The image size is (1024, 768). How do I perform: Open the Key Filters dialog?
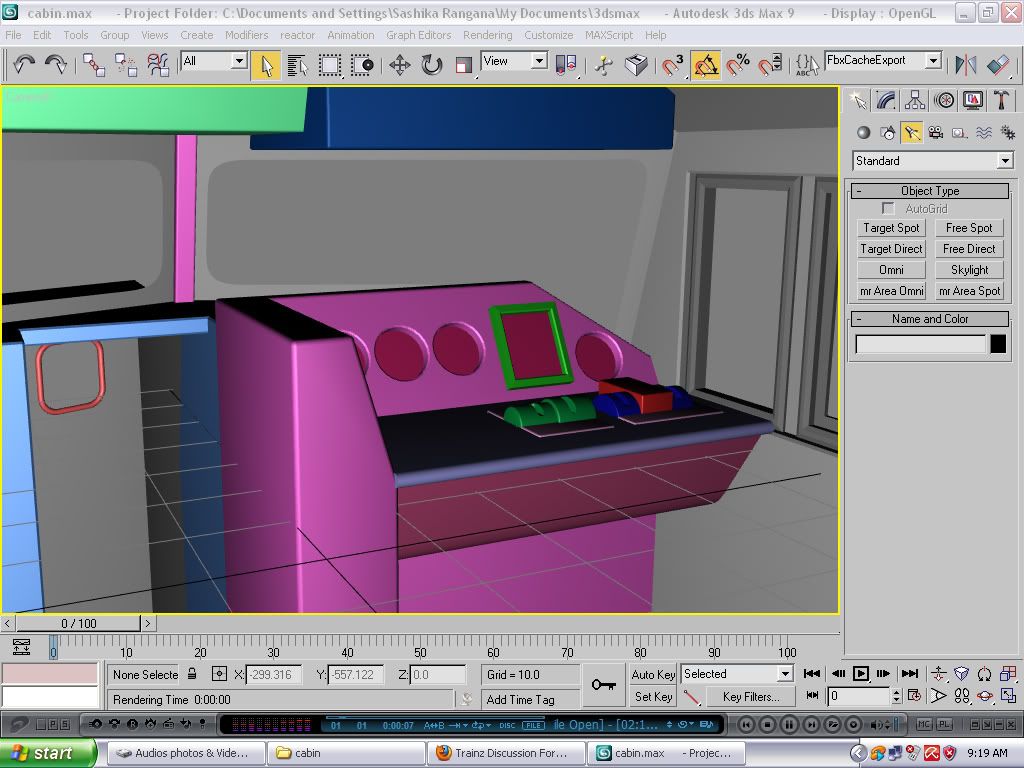point(751,697)
